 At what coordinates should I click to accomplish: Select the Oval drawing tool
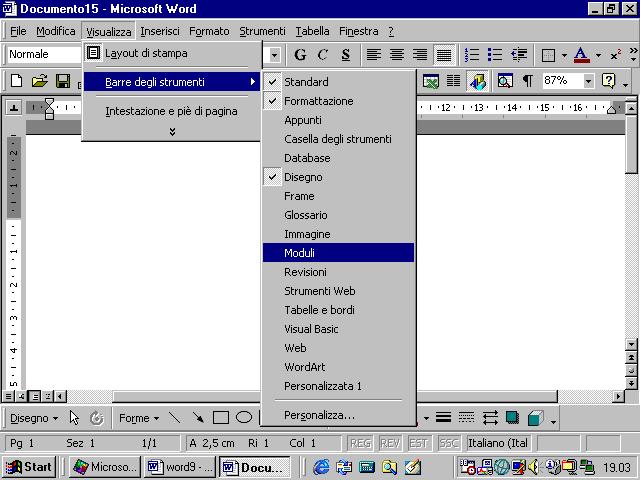pyautogui.click(x=244, y=418)
